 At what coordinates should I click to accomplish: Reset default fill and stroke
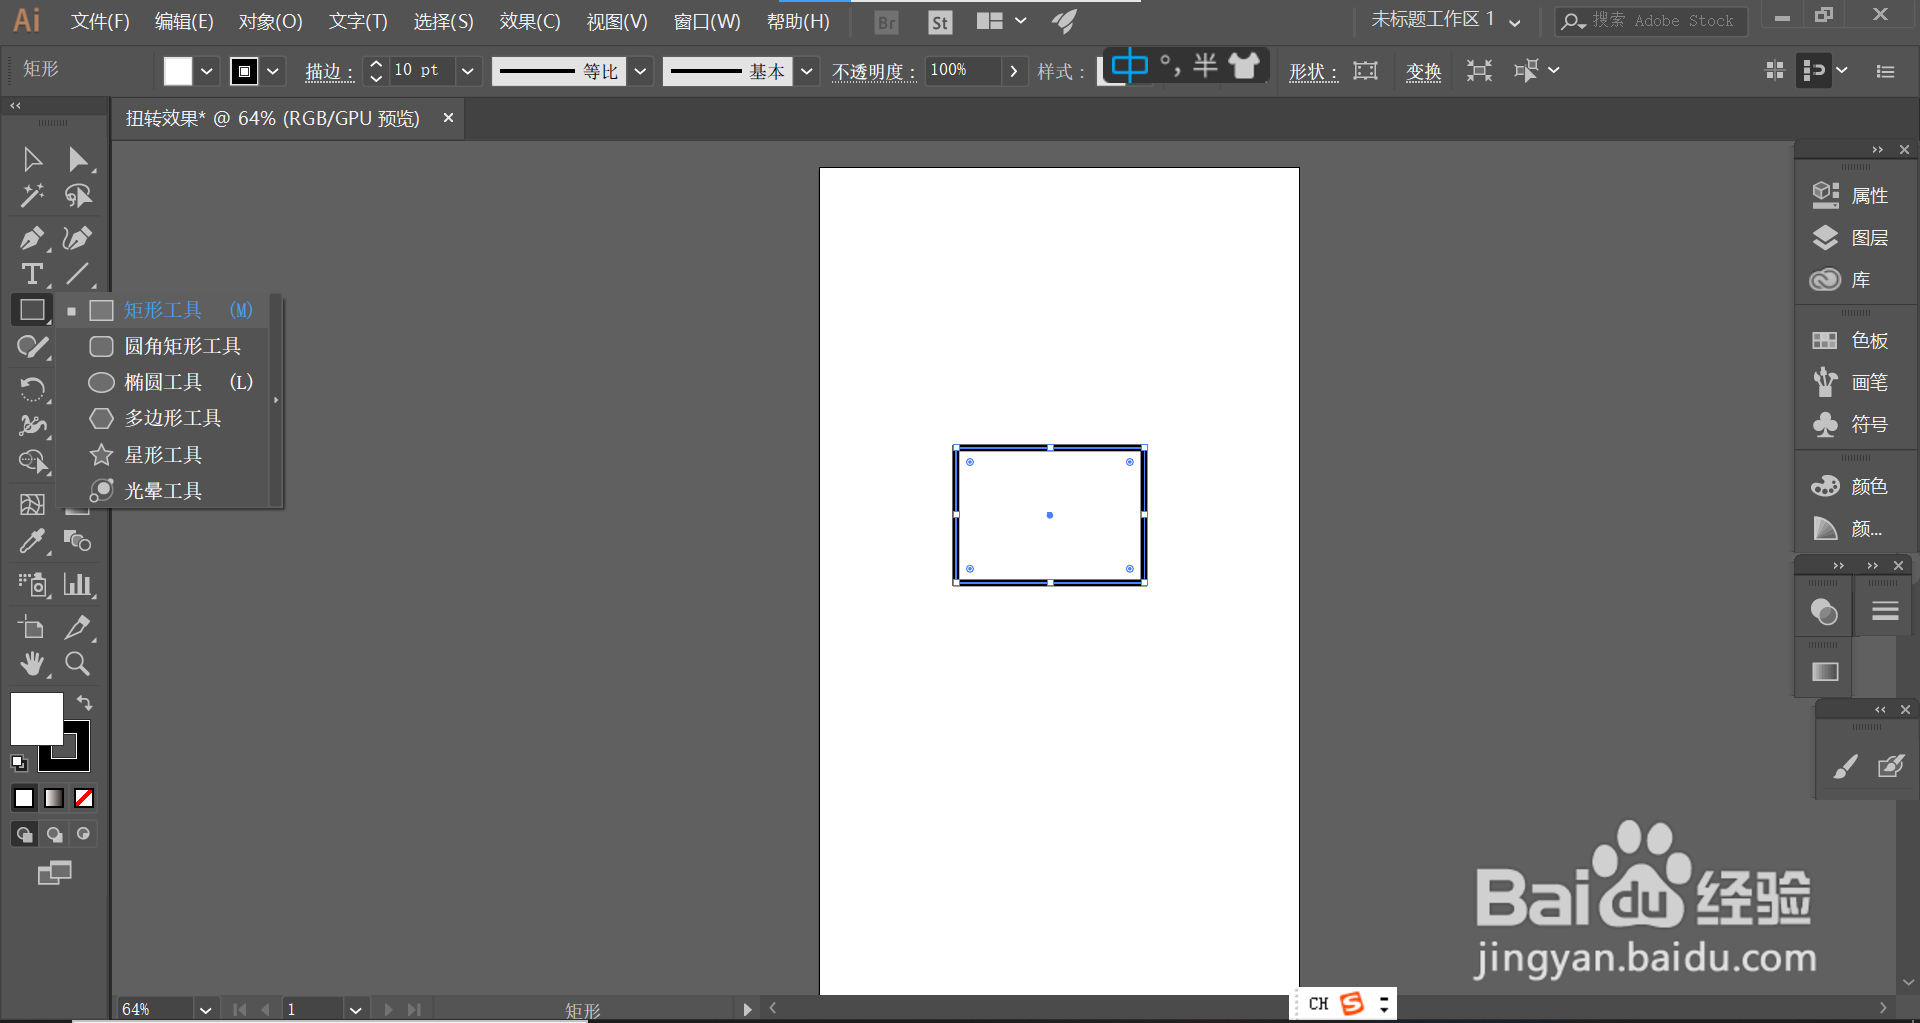point(19,763)
